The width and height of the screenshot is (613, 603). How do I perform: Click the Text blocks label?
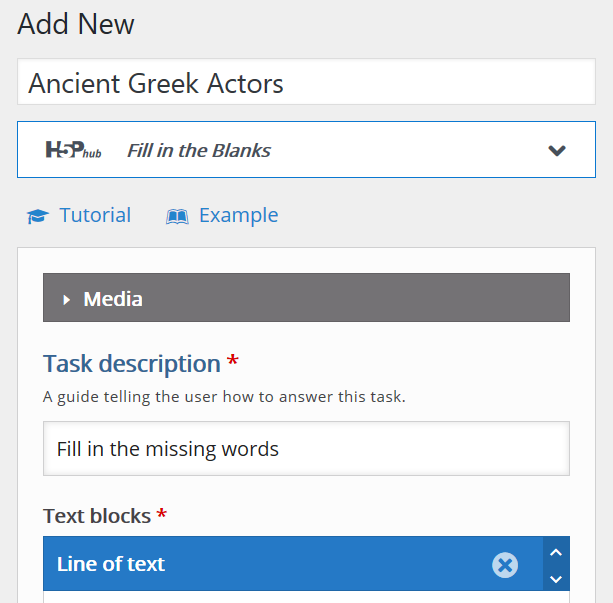click(97, 516)
